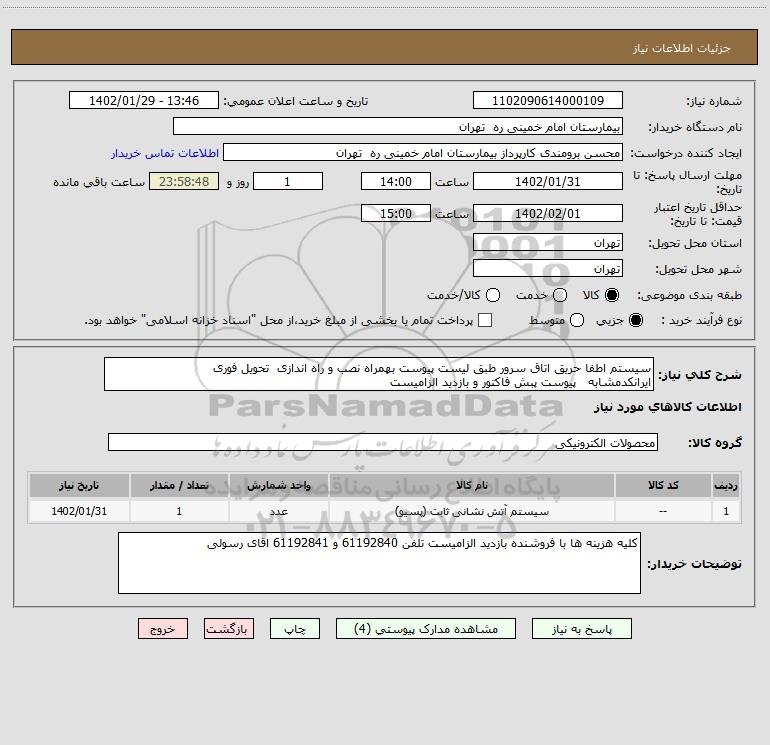Click the پاسخ به نیاز button
The image size is (770, 745).
(x=581, y=629)
